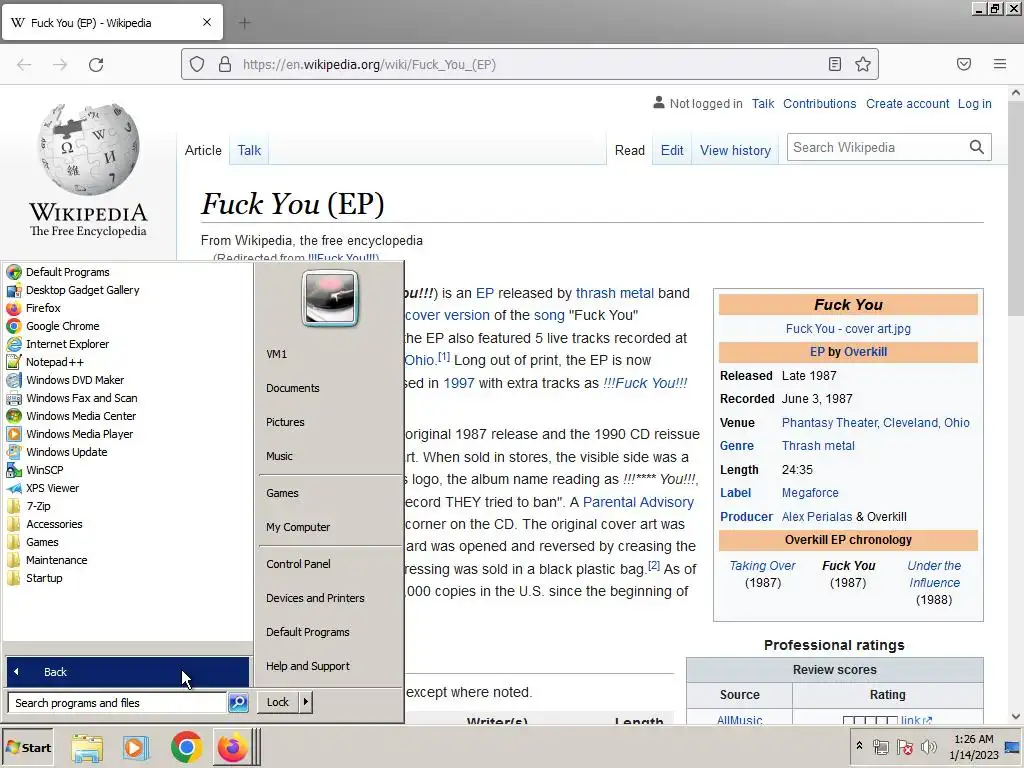Click the Search Wikipedia field
Screen dimensions: 1024x768
[877, 147]
